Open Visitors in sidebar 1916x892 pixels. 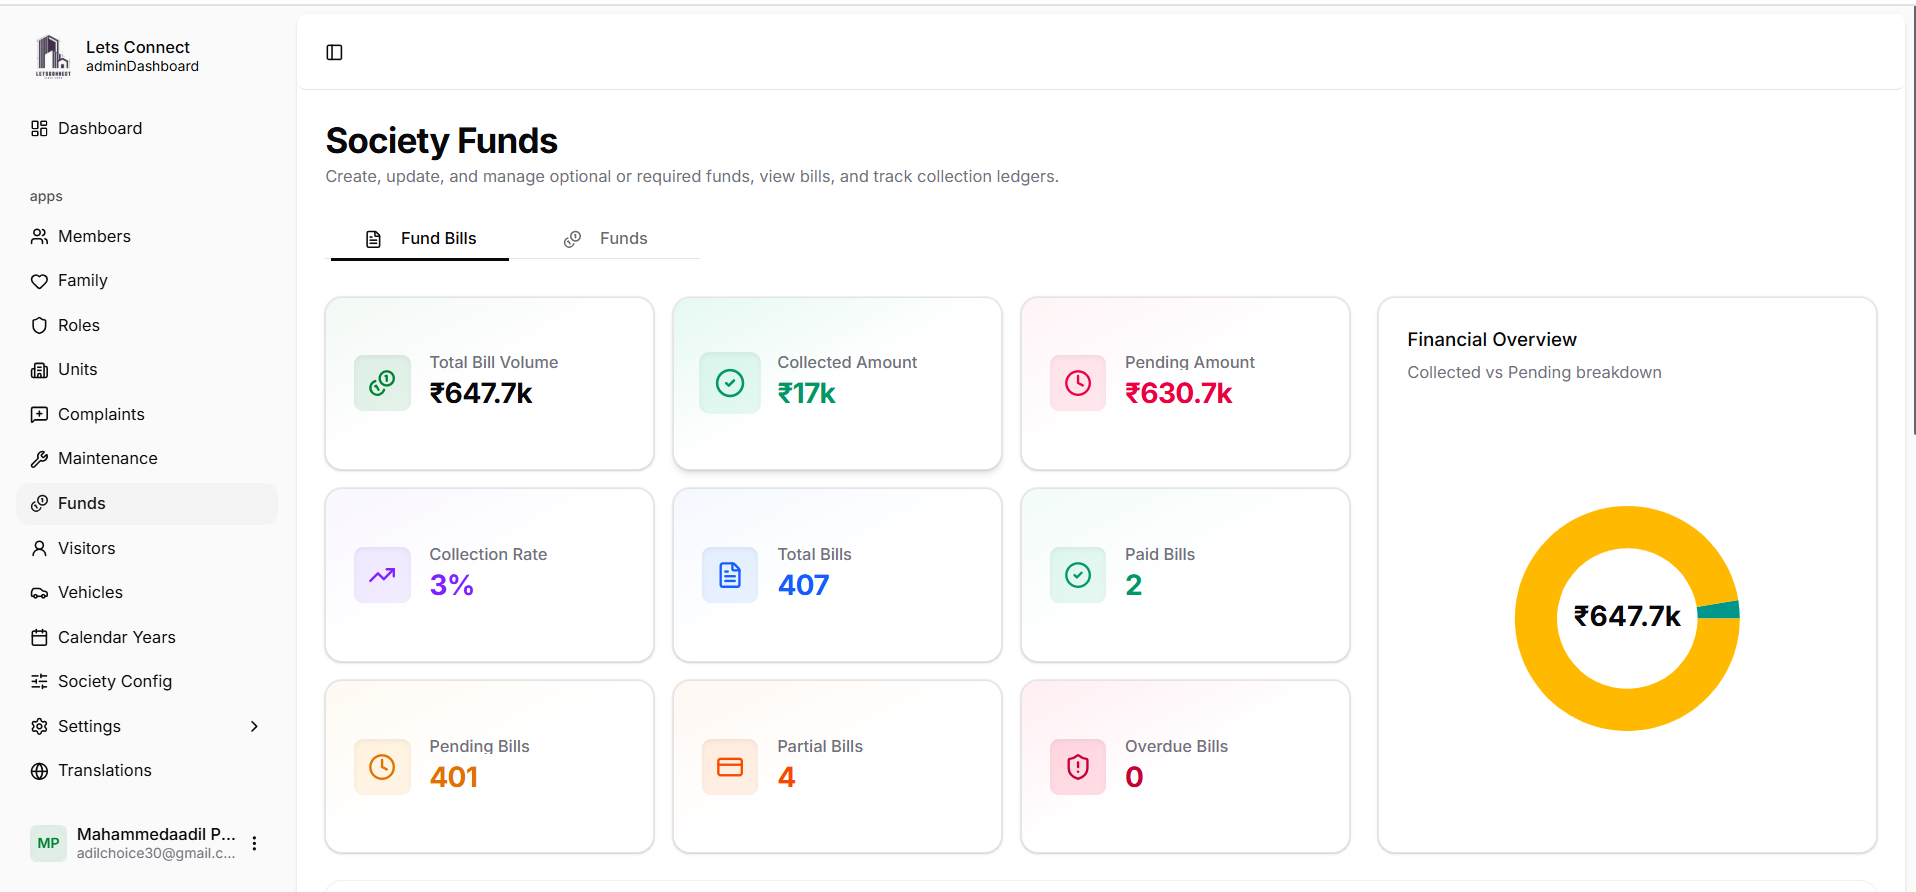(x=147, y=548)
